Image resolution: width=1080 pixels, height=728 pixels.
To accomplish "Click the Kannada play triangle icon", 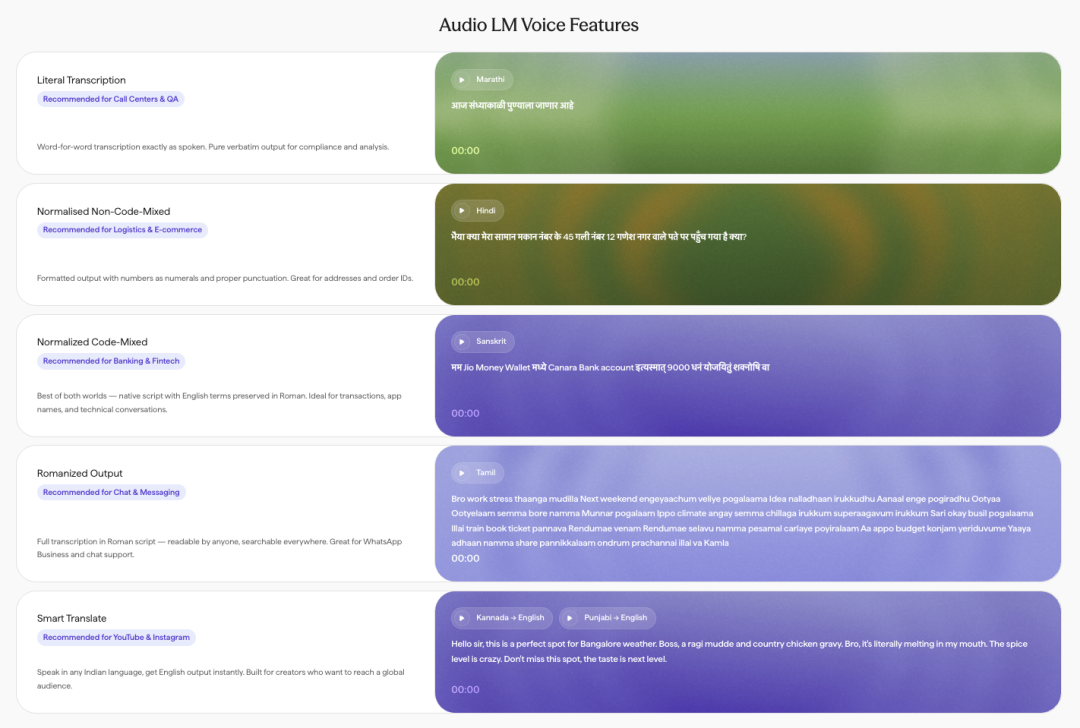I will coord(461,618).
